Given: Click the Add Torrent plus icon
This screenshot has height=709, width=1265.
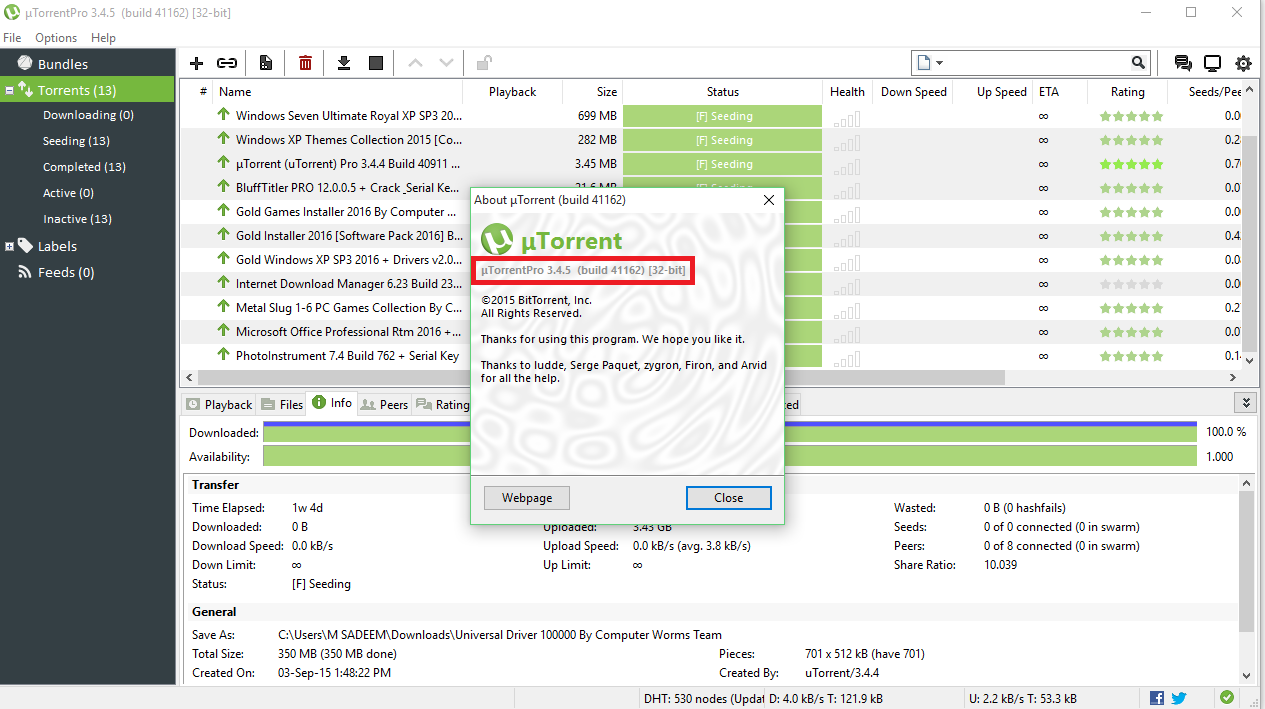Looking at the screenshot, I should [196, 63].
